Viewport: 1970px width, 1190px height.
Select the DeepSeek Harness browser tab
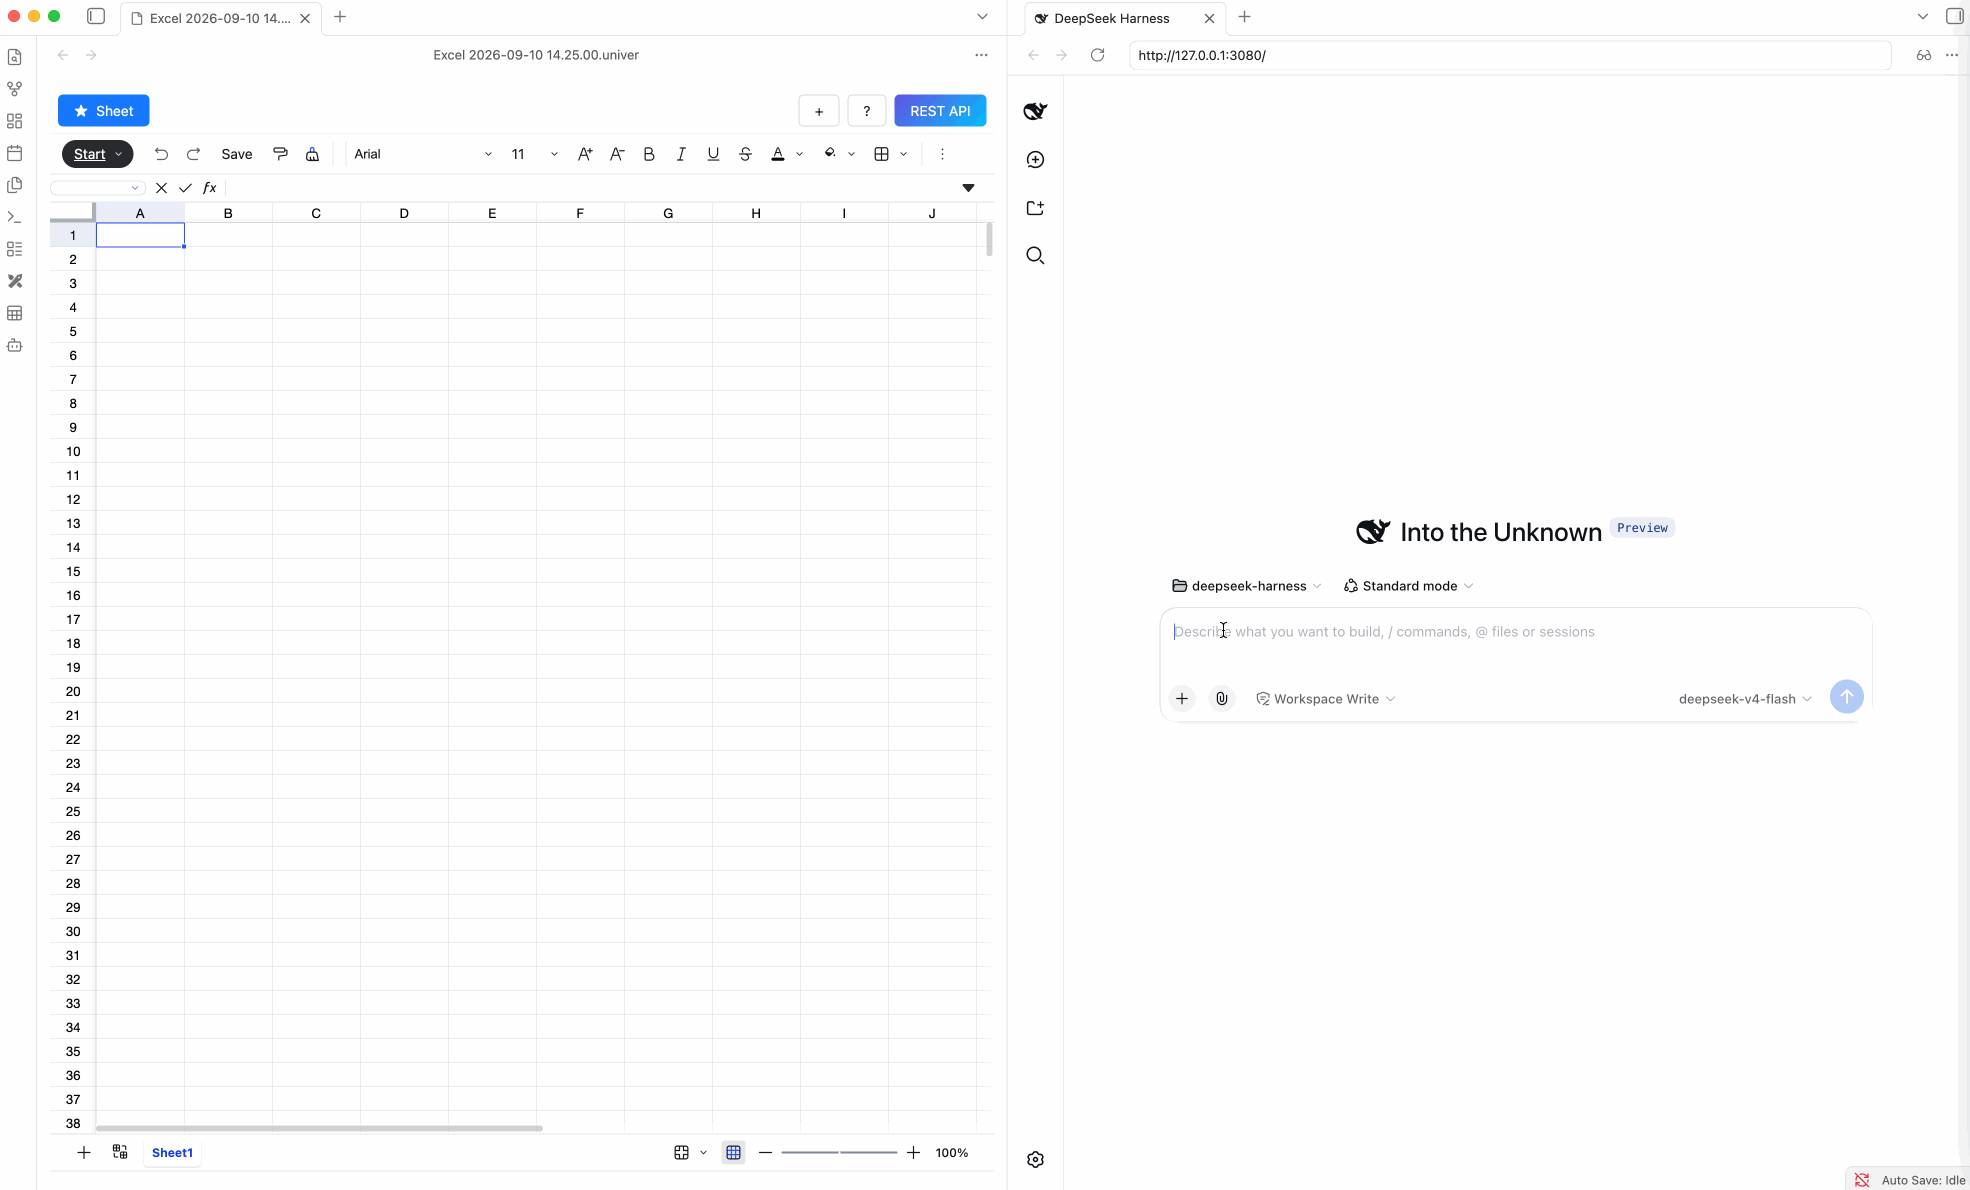1123,18
